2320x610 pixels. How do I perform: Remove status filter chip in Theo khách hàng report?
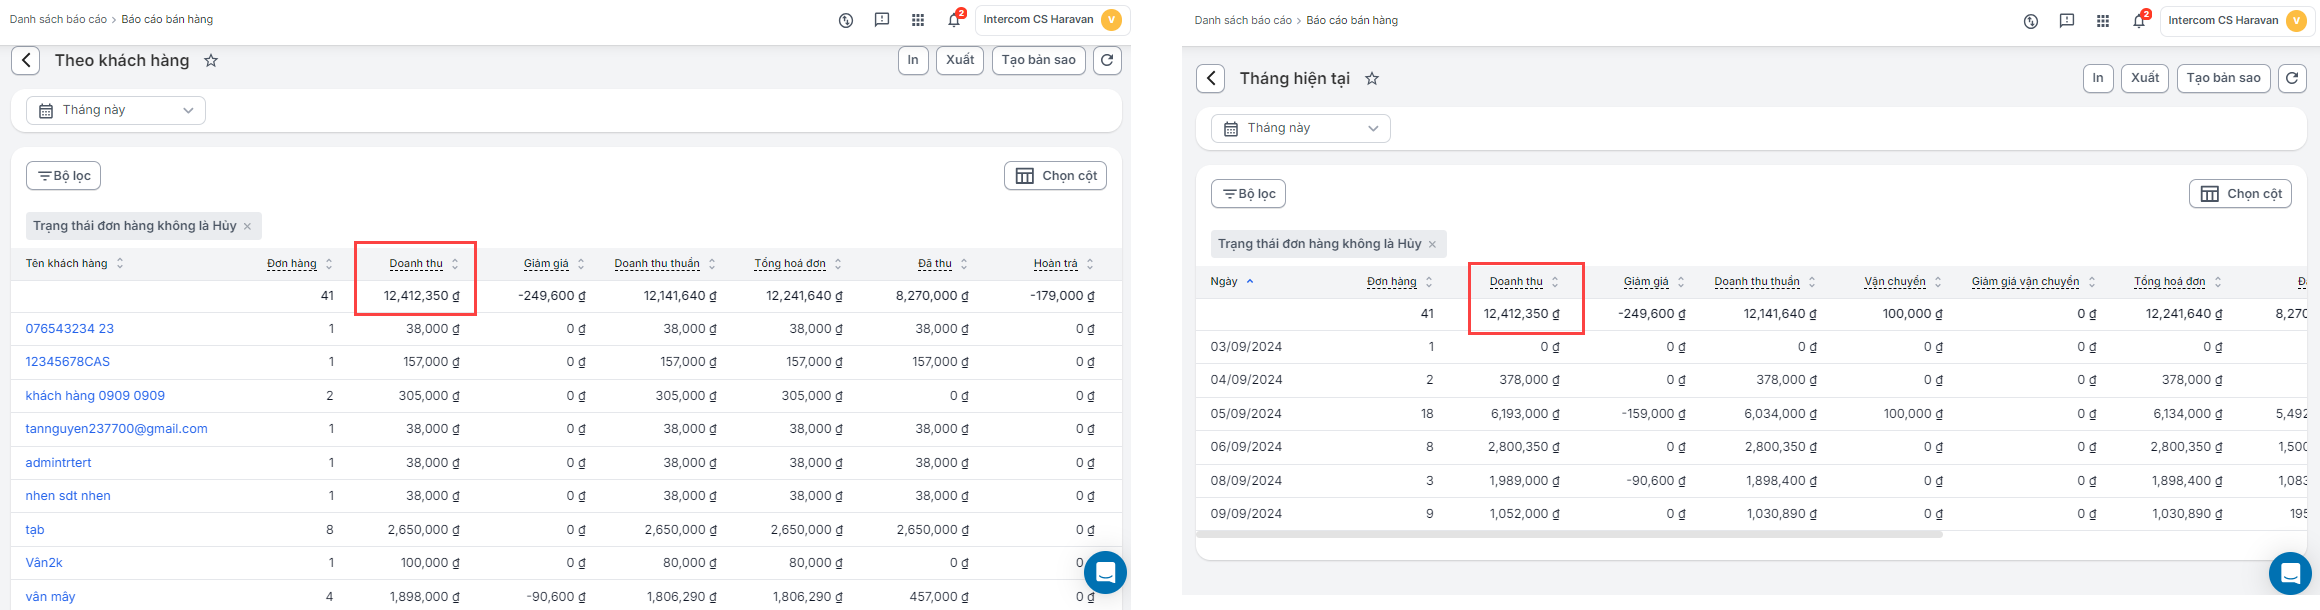pos(247,226)
